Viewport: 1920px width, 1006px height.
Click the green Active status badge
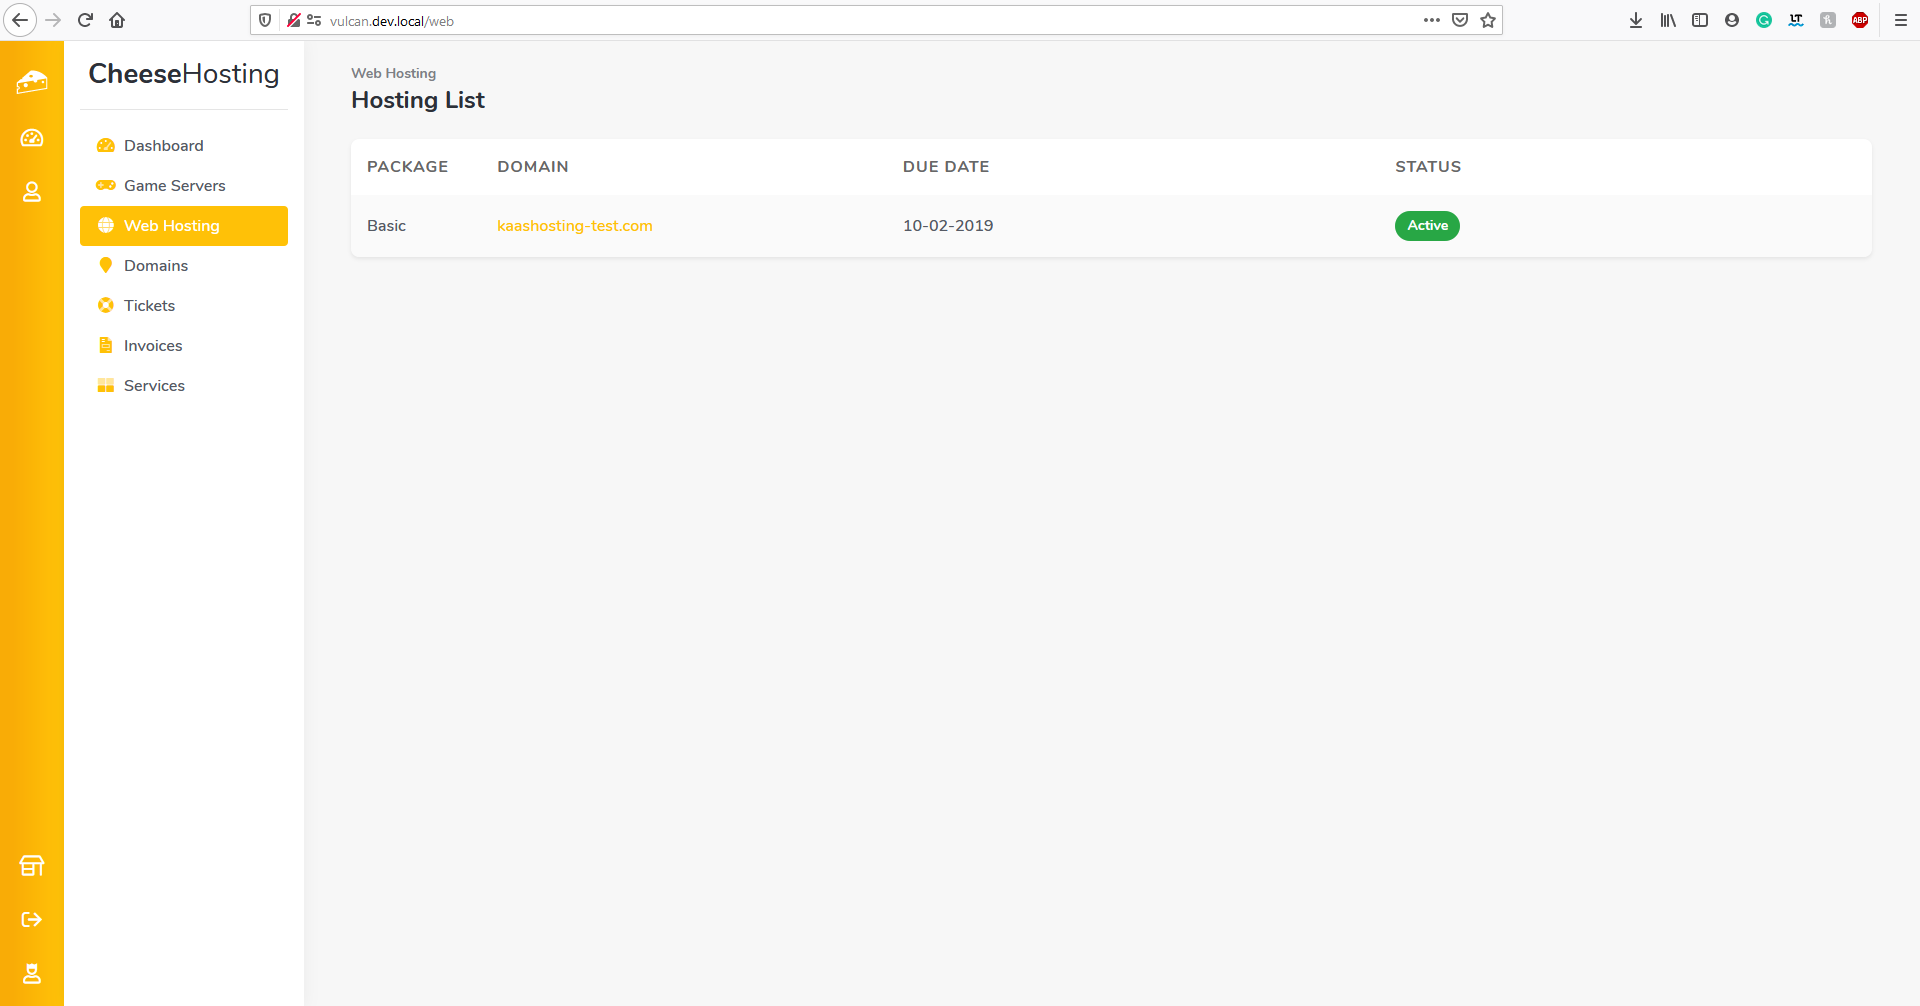point(1427,226)
